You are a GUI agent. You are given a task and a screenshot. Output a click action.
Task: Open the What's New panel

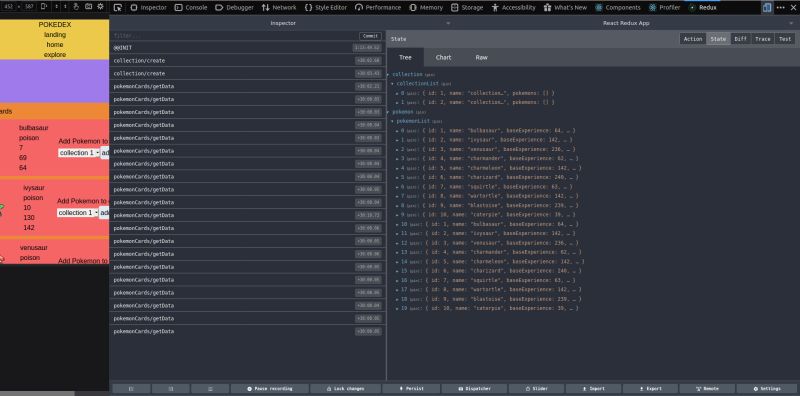click(x=565, y=8)
